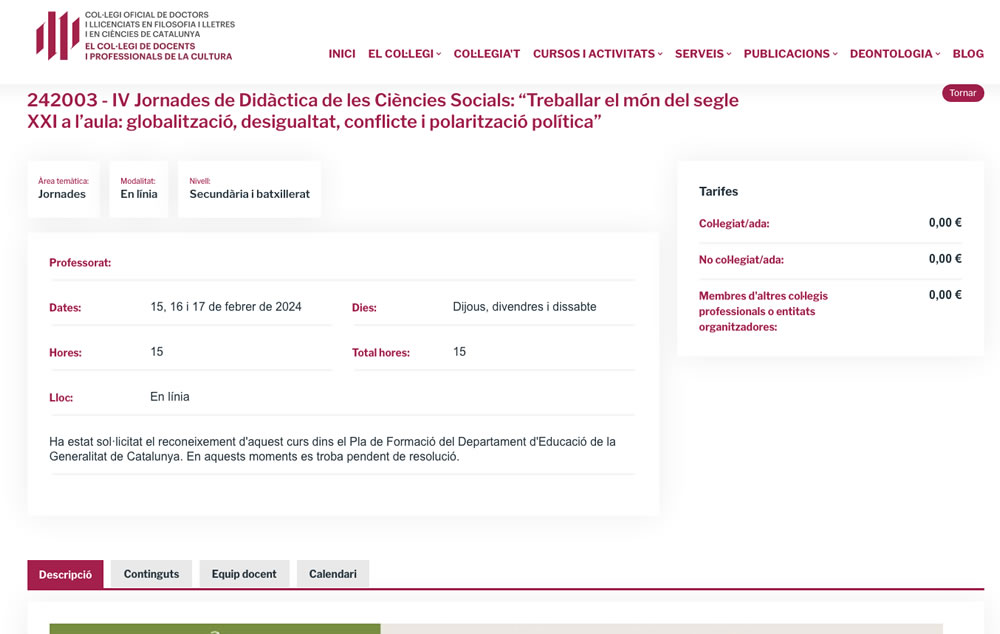
Task: Show the Calendari tab
Action: (332, 574)
